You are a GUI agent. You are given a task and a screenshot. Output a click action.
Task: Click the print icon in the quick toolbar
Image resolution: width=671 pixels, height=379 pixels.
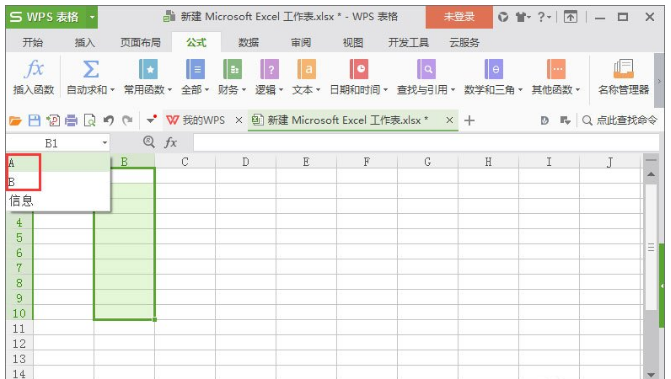pos(71,121)
